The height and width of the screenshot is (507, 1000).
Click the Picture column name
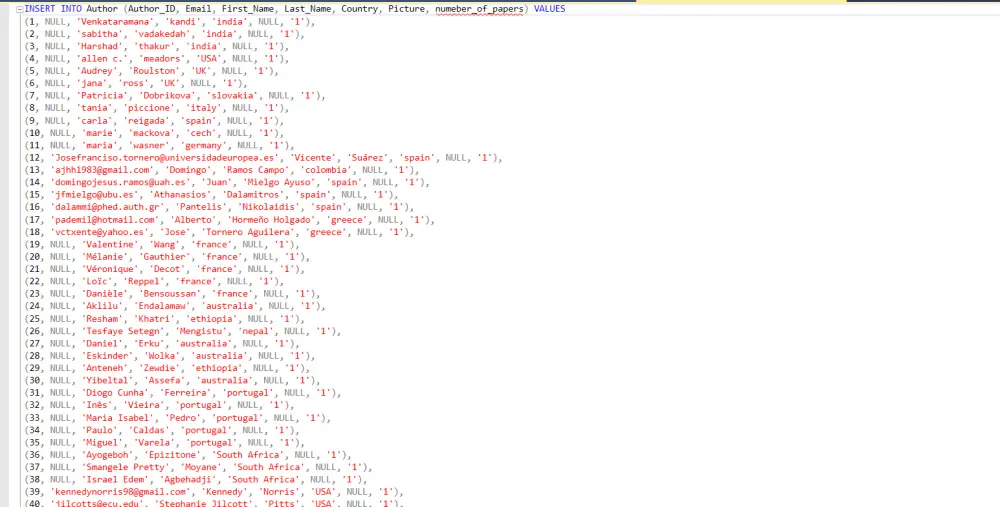[406, 9]
